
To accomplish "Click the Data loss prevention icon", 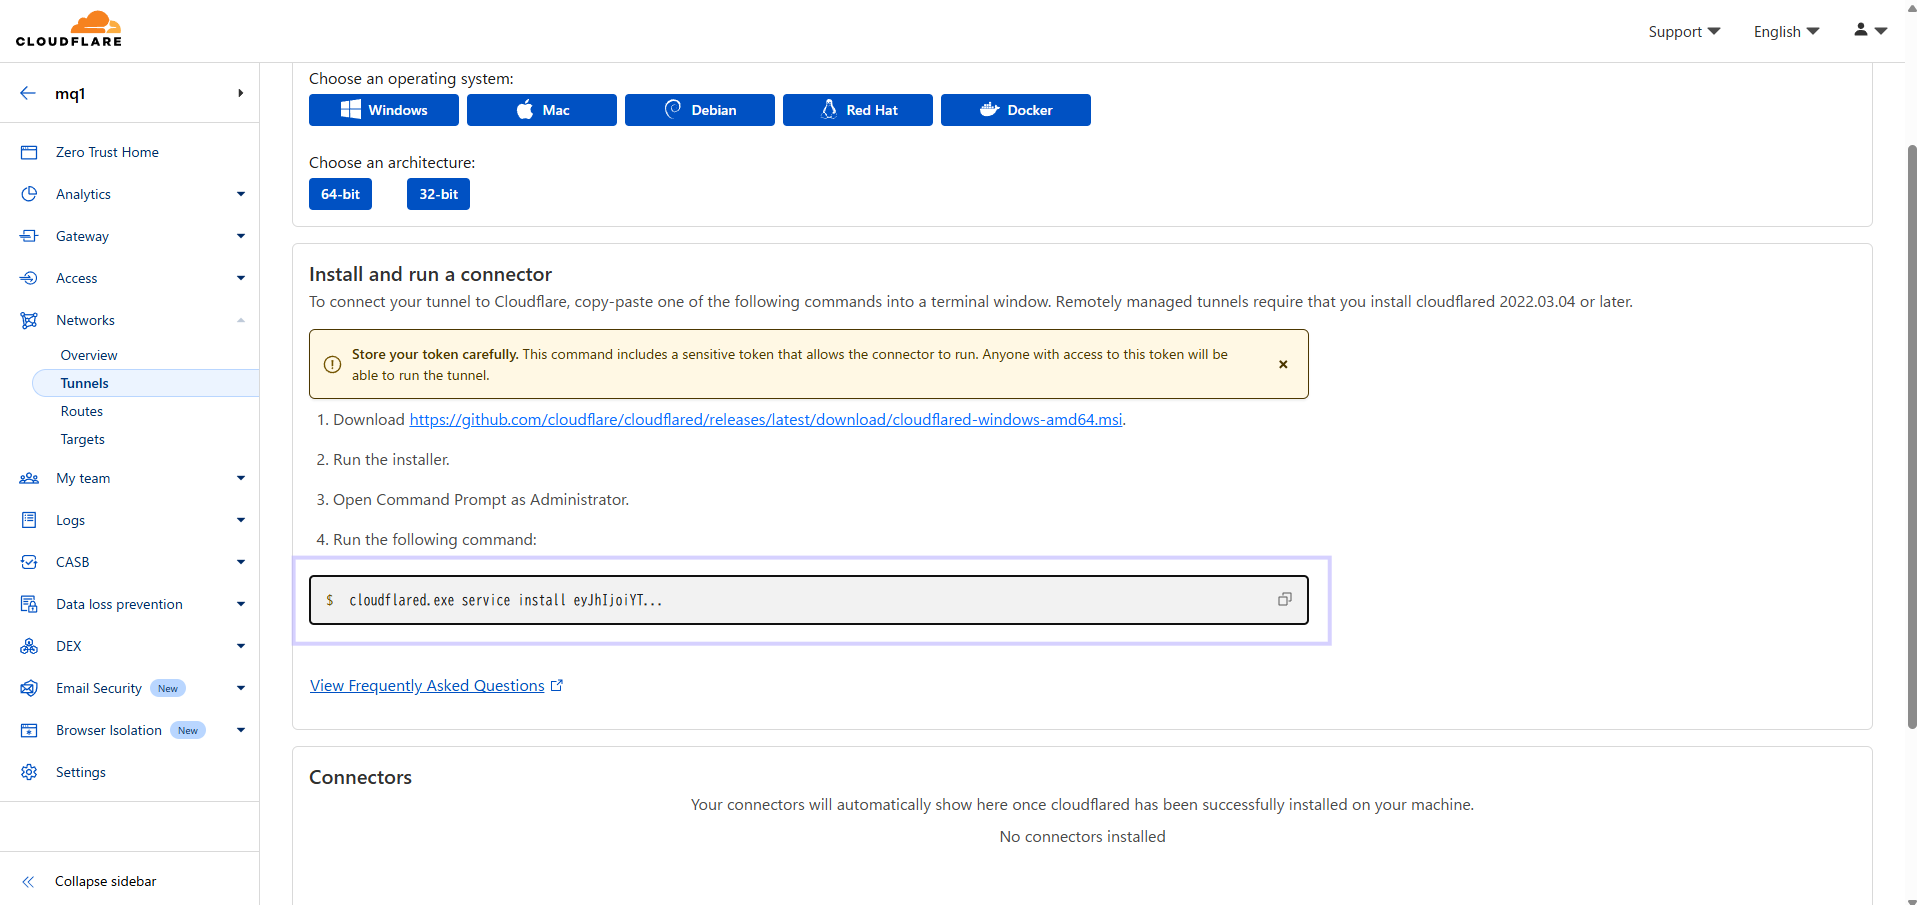I will (x=29, y=604).
